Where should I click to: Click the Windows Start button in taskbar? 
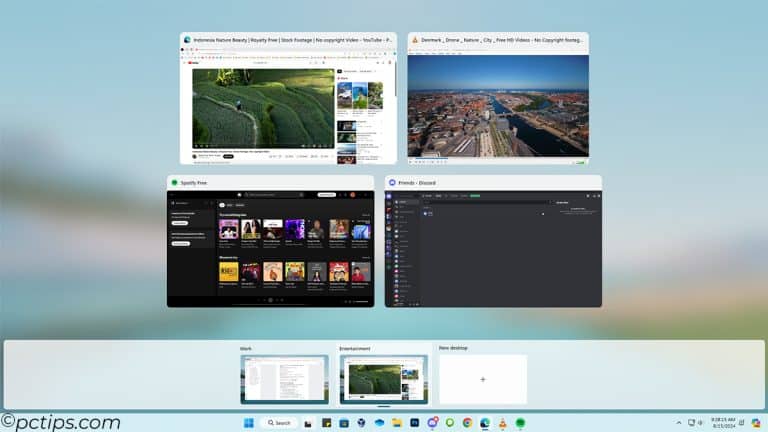click(248, 423)
